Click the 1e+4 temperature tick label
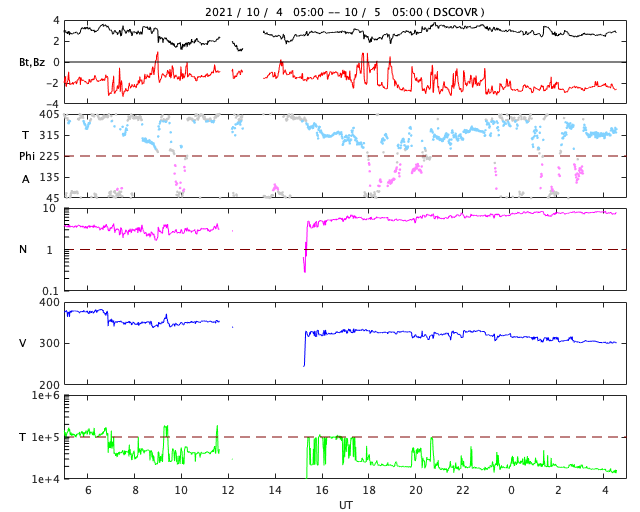This screenshot has height=512, width=640. 45,479
